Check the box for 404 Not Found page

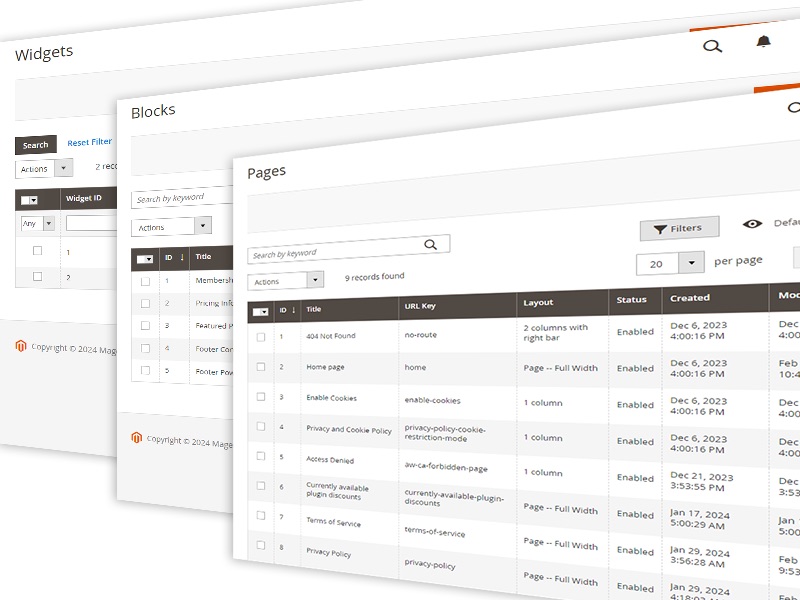[261, 337]
